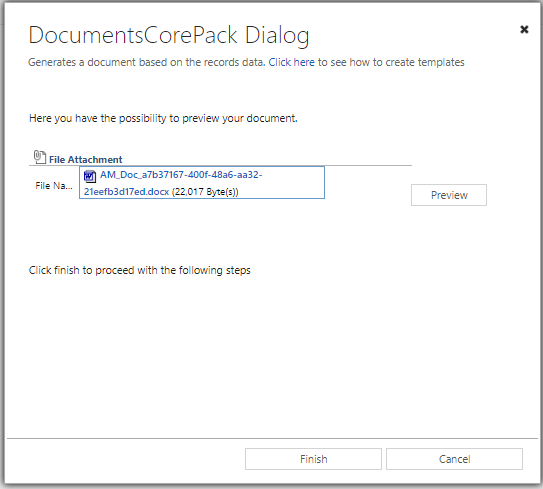Open the AM_Doc docx file link
The width and height of the screenshot is (543, 489).
point(173,183)
